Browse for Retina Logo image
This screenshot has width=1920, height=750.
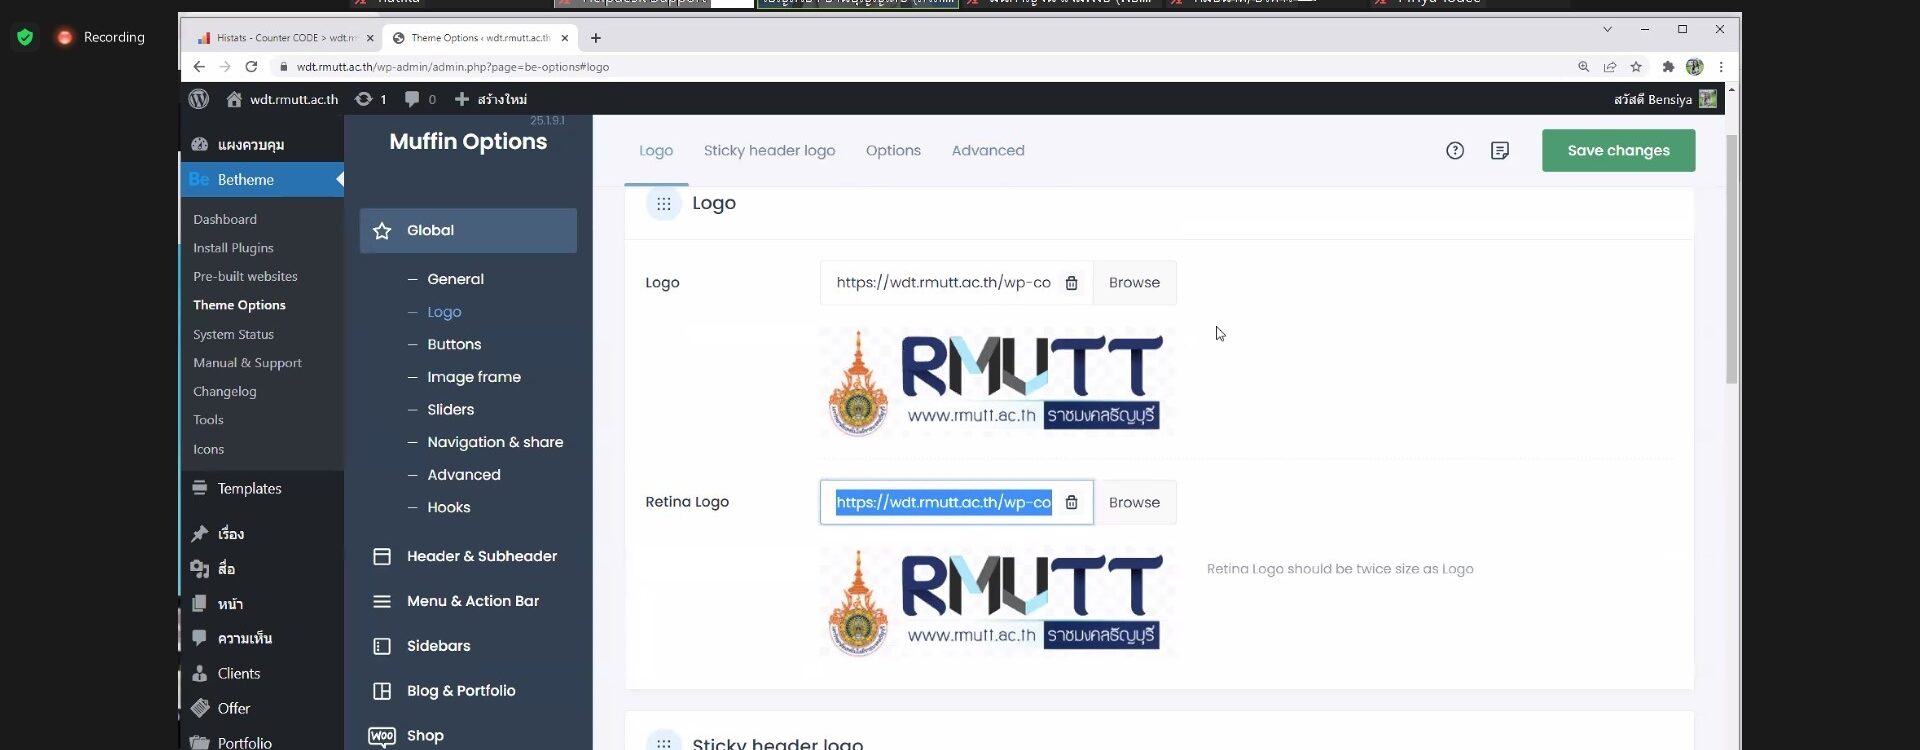[x=1134, y=502]
